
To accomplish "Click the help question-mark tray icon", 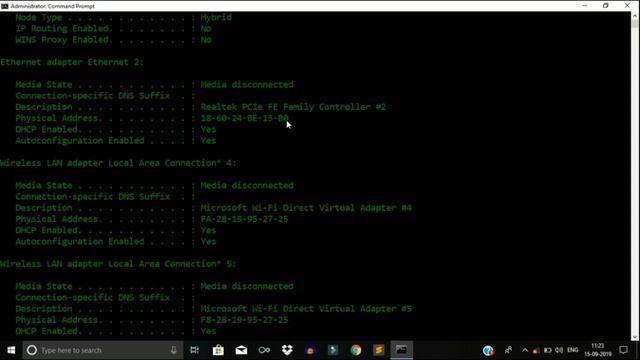I will click(488, 350).
